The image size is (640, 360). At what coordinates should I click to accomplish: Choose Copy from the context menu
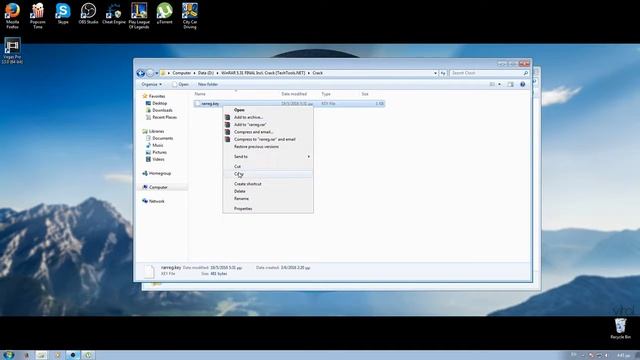click(x=268, y=174)
